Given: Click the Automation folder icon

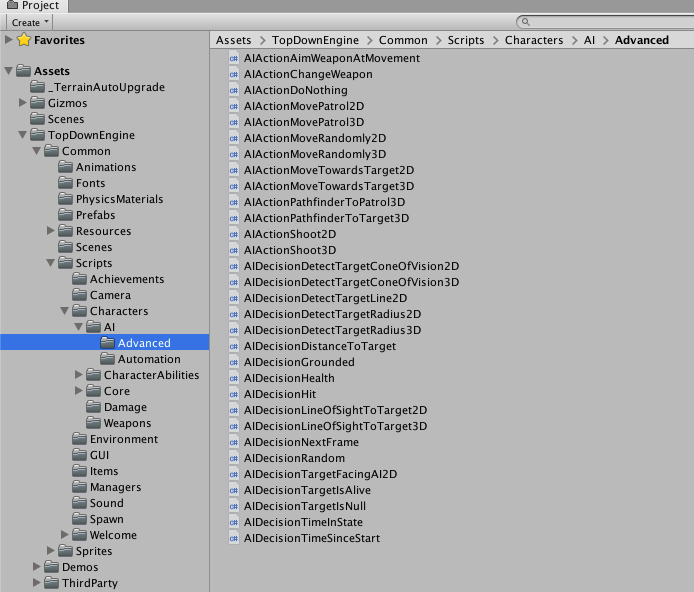Looking at the screenshot, I should tap(108, 359).
